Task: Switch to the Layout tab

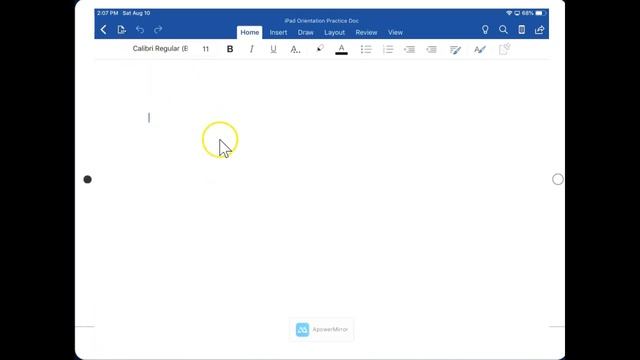Action: tap(334, 32)
